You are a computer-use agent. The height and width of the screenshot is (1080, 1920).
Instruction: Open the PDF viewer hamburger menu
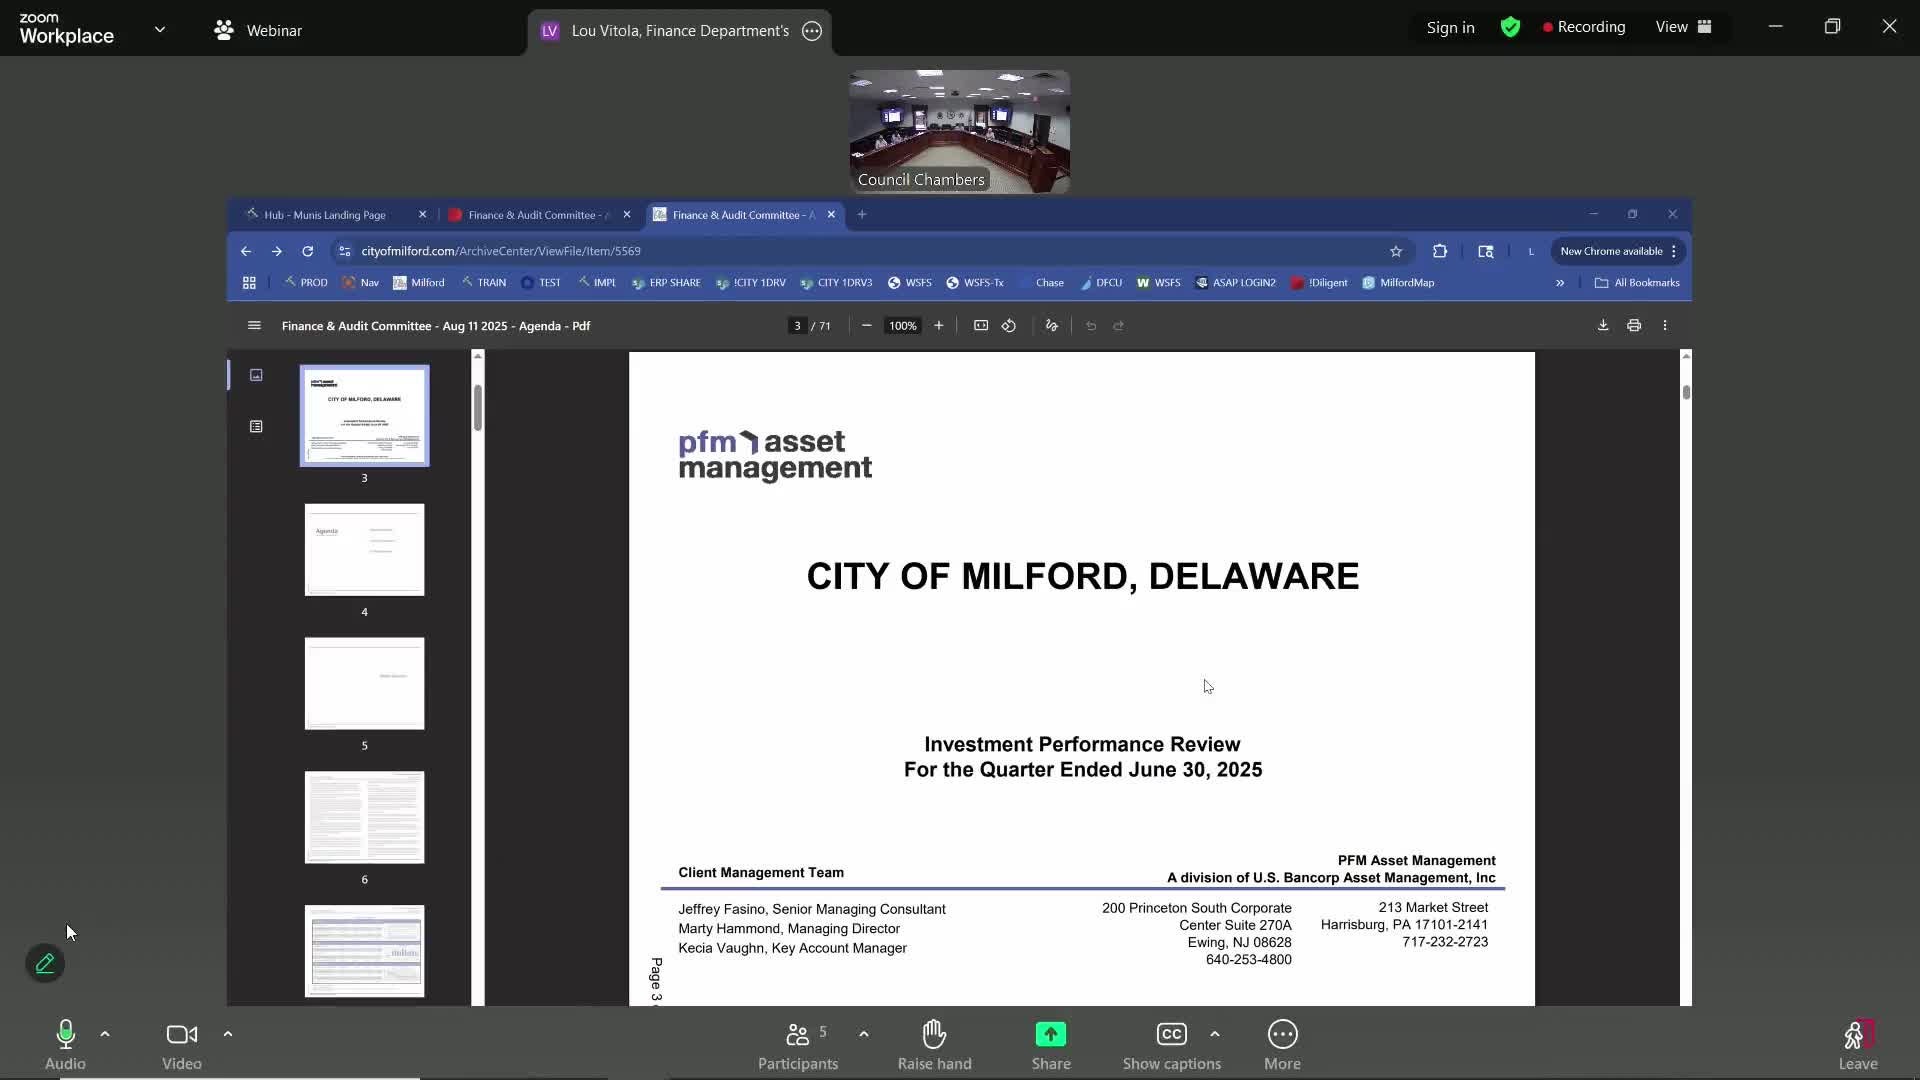pyautogui.click(x=253, y=325)
